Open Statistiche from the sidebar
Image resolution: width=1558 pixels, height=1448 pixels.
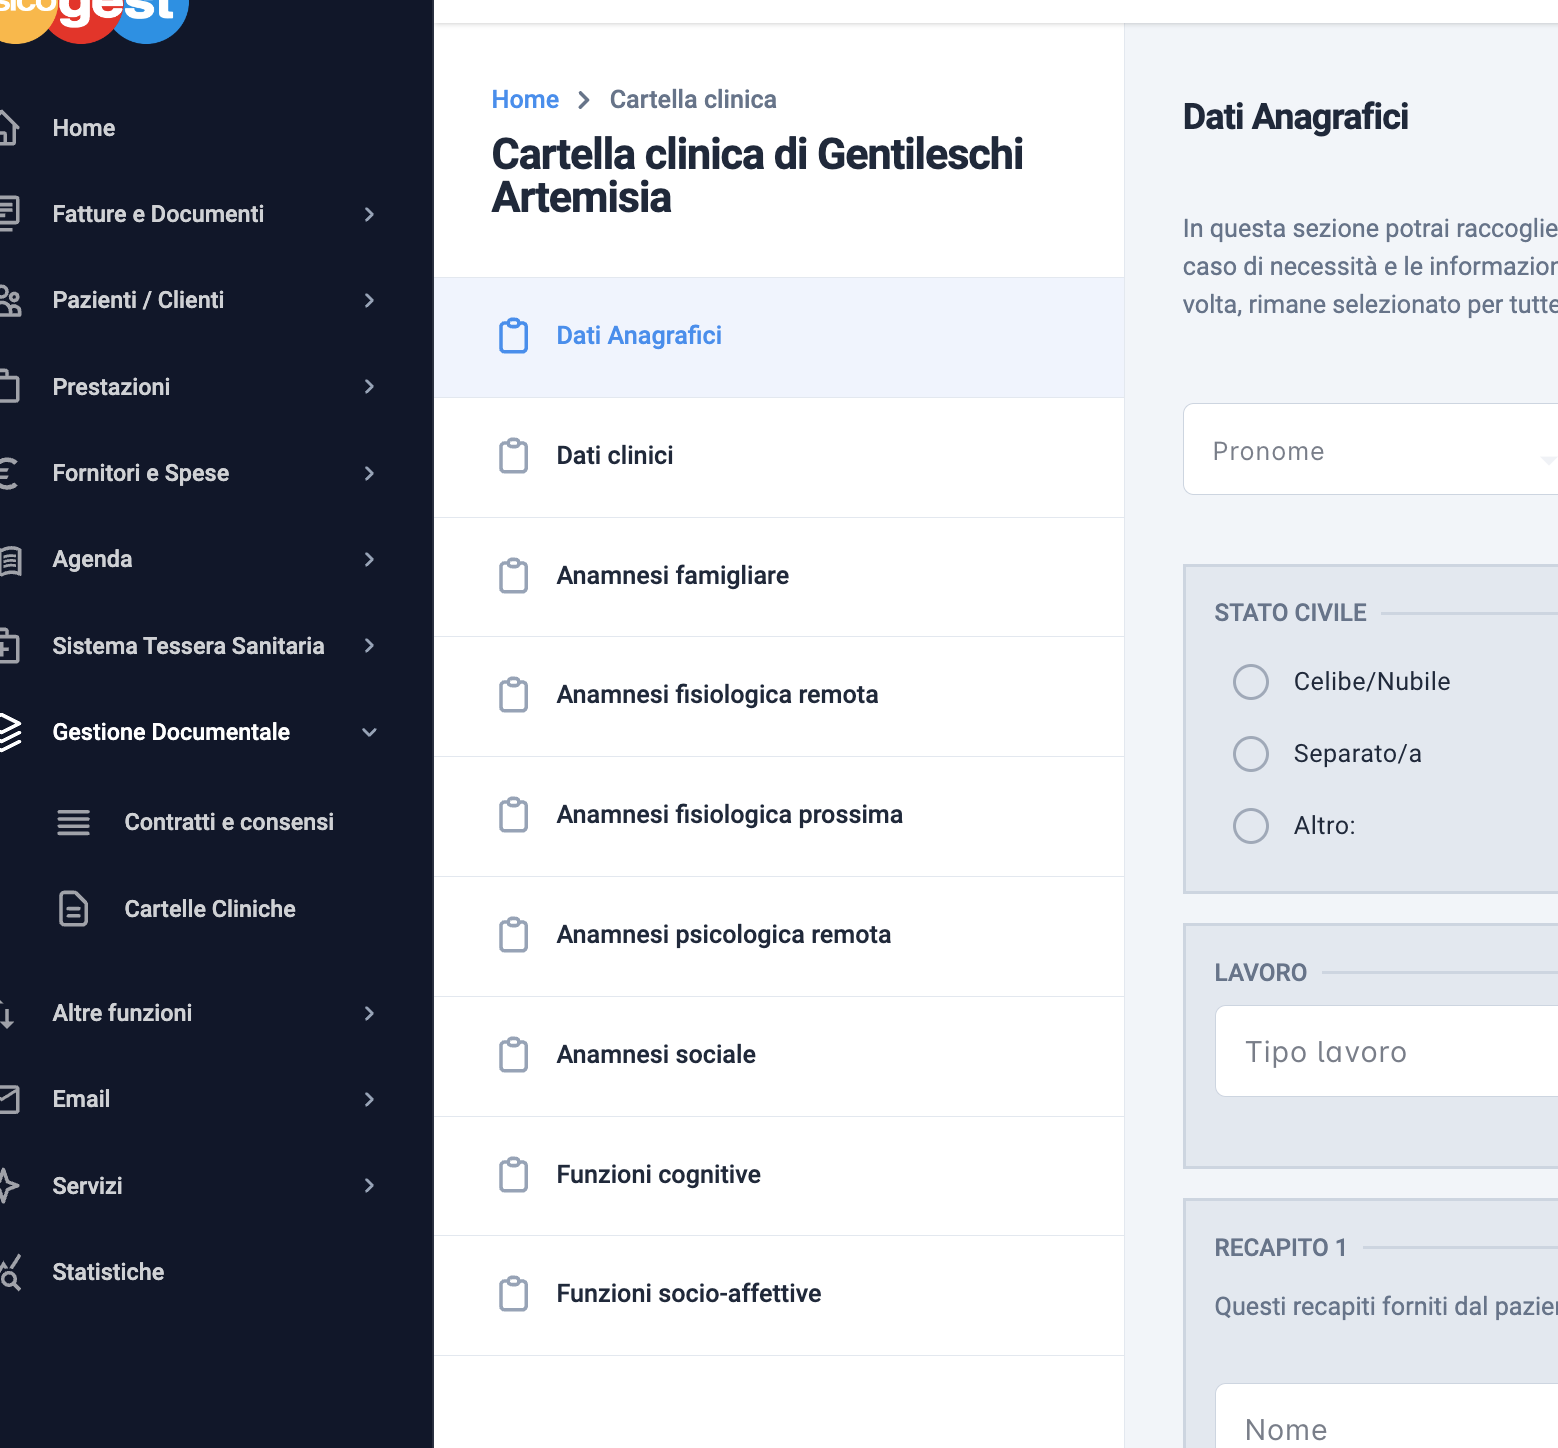point(108,1272)
